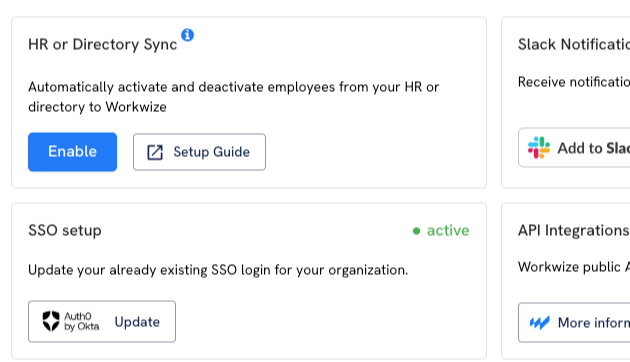The width and height of the screenshot is (630, 362).
Task: Enable HR or Directory Sync
Action: click(x=72, y=152)
